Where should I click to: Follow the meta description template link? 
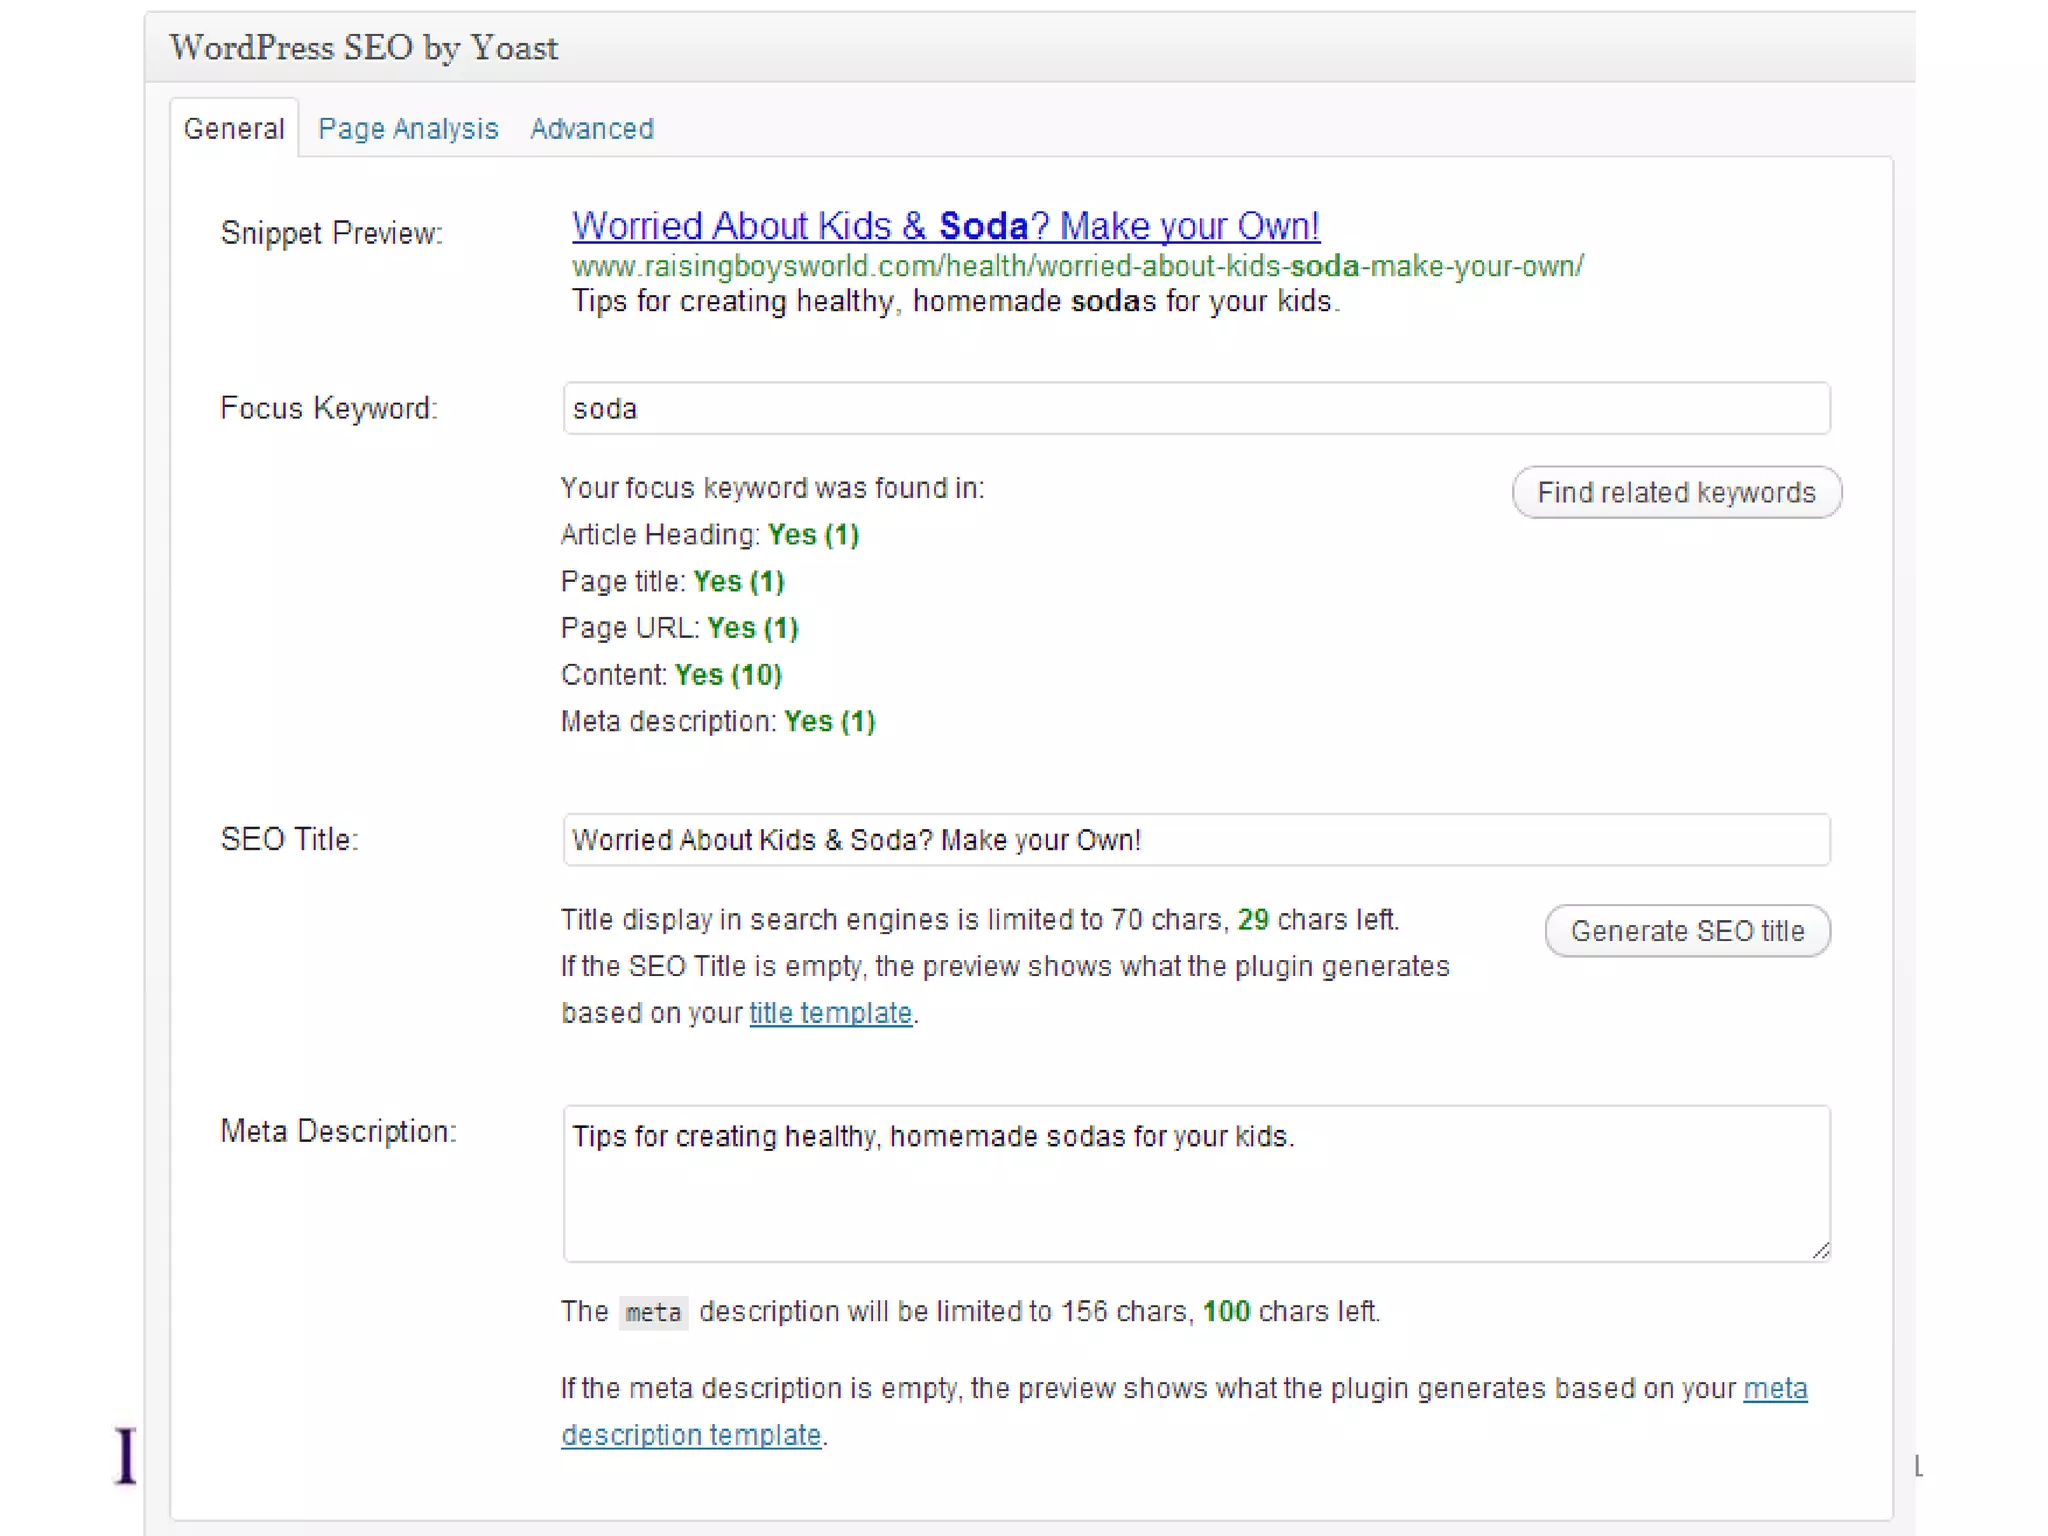691,1435
